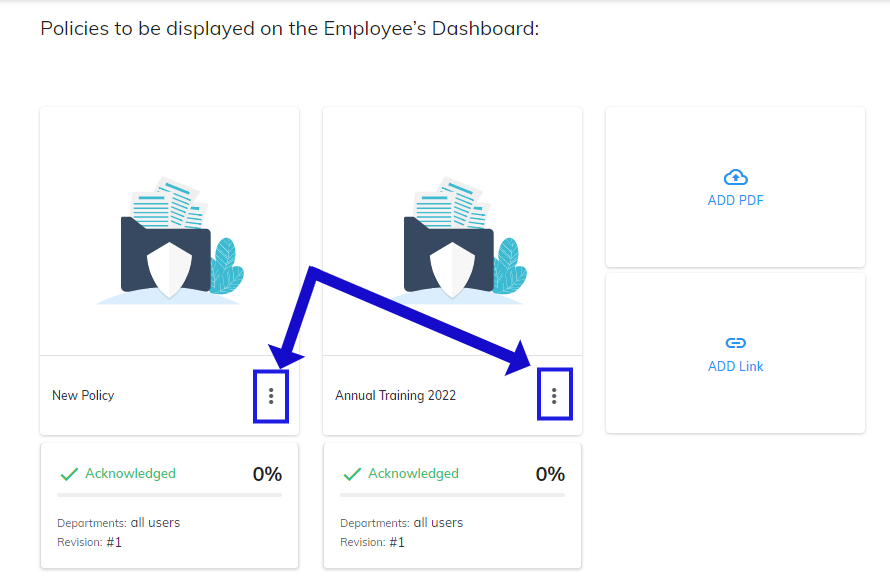Click the Acknowledged label under Annual Training 2022
The image size is (890, 586).
(x=413, y=474)
